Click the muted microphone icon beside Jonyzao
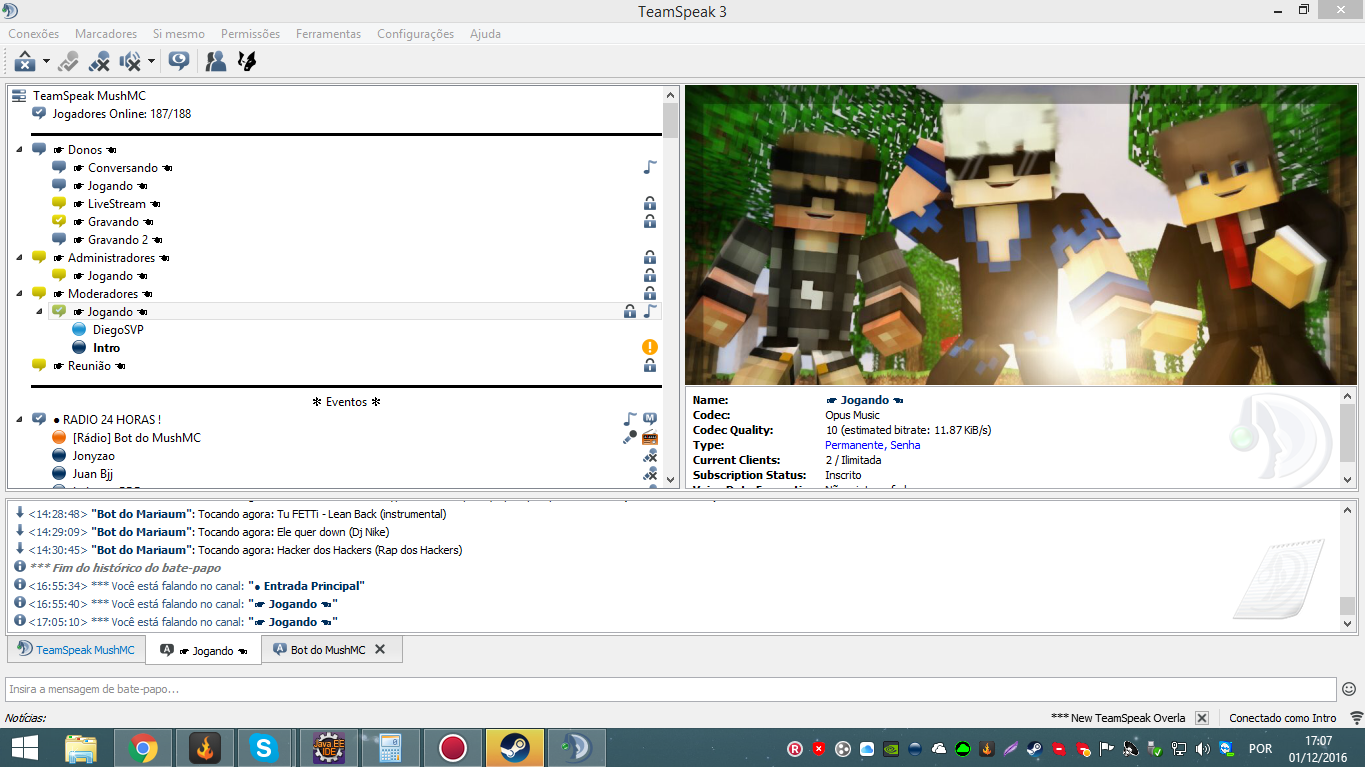 [x=650, y=456]
